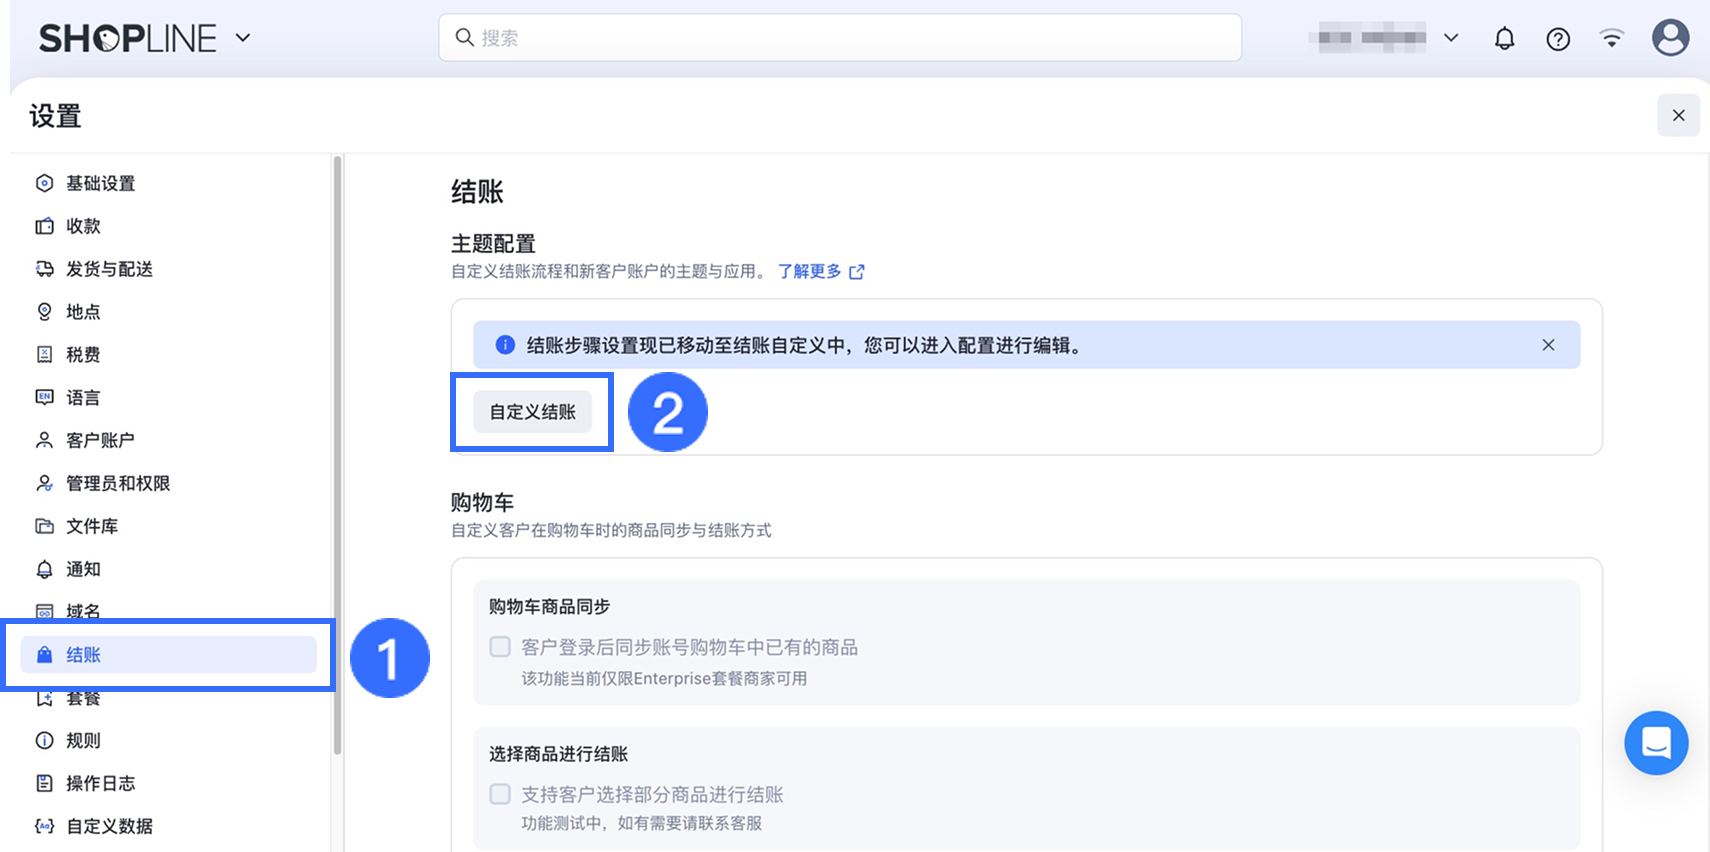Focus the 搜索 search field
Screen dimensions: 1710x852
click(x=840, y=38)
